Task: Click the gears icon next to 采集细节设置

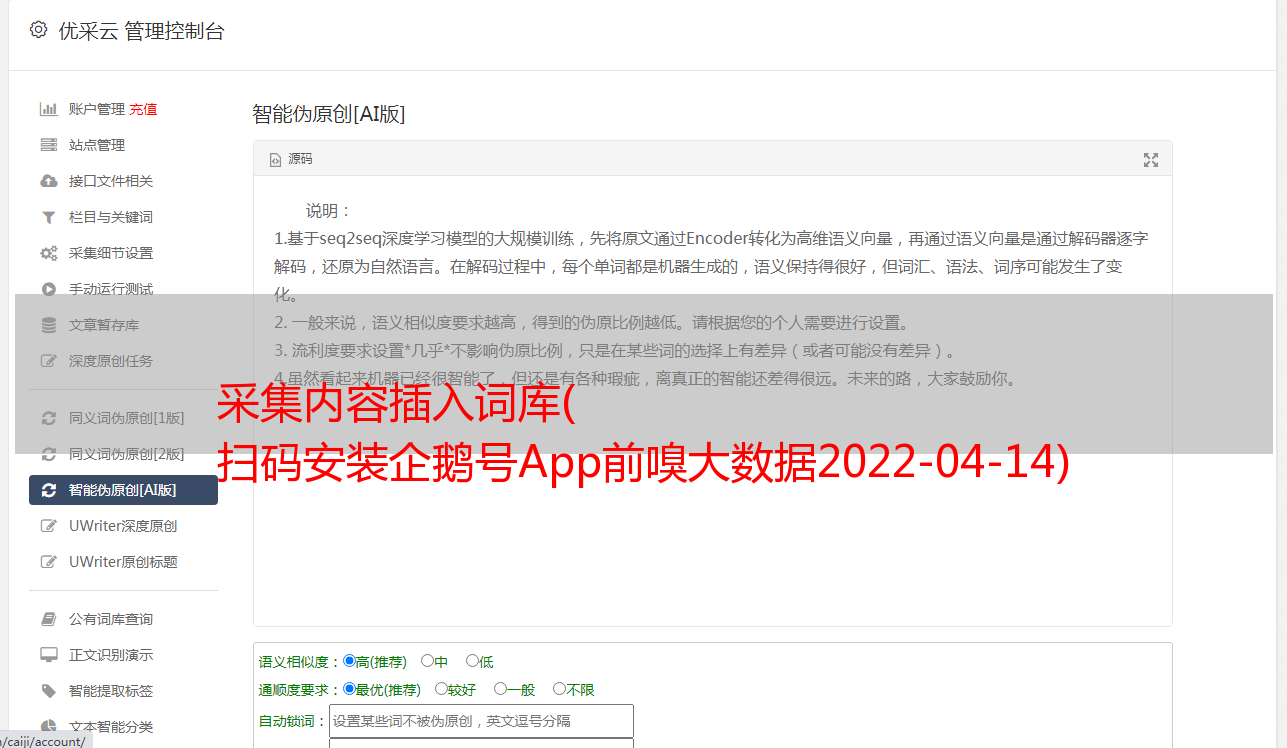Action: [48, 253]
